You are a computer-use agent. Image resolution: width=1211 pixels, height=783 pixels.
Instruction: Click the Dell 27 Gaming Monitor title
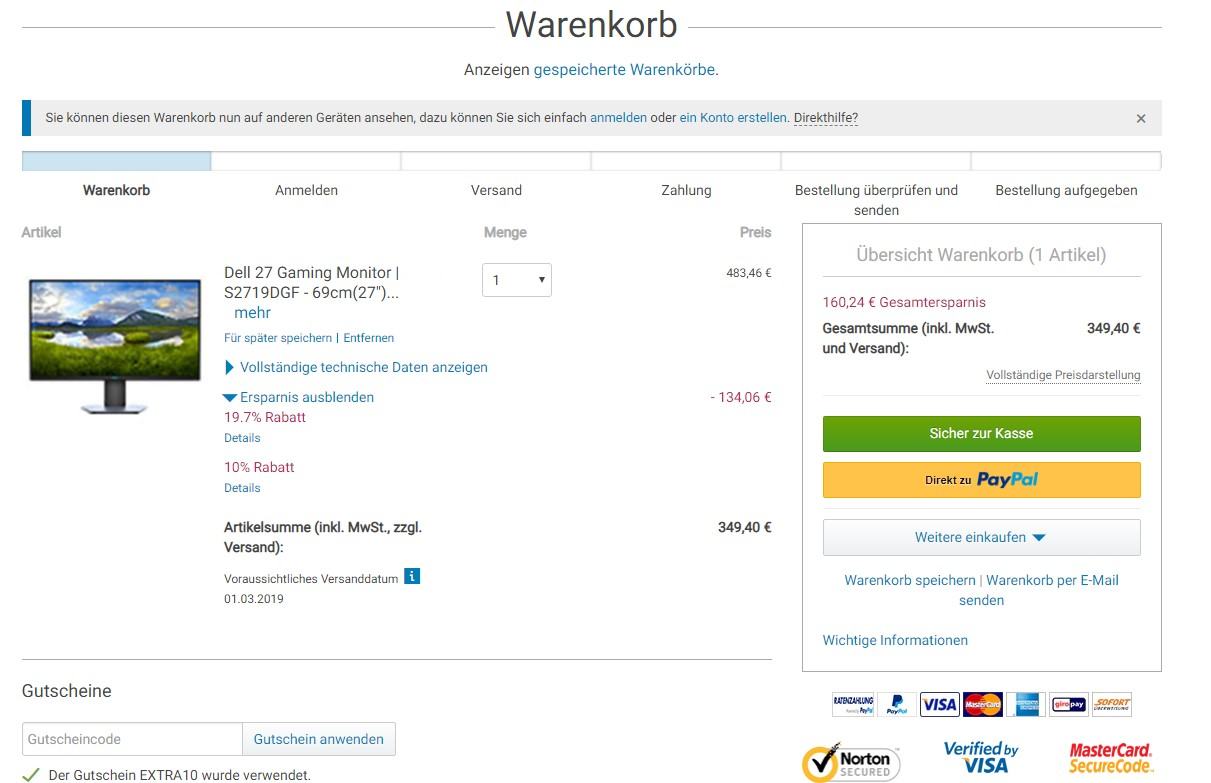pos(312,283)
